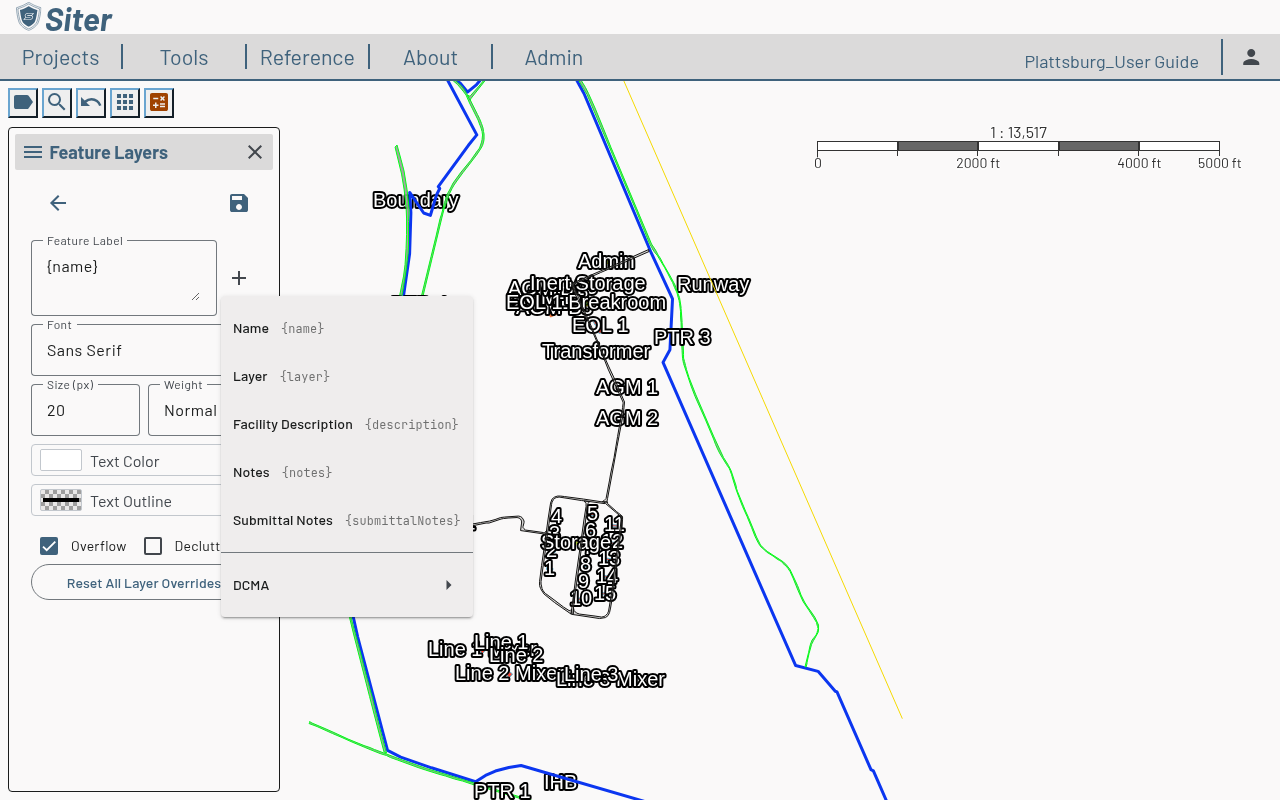Expand the DCMA submenu
The width and height of the screenshot is (1280, 800).
click(347, 585)
